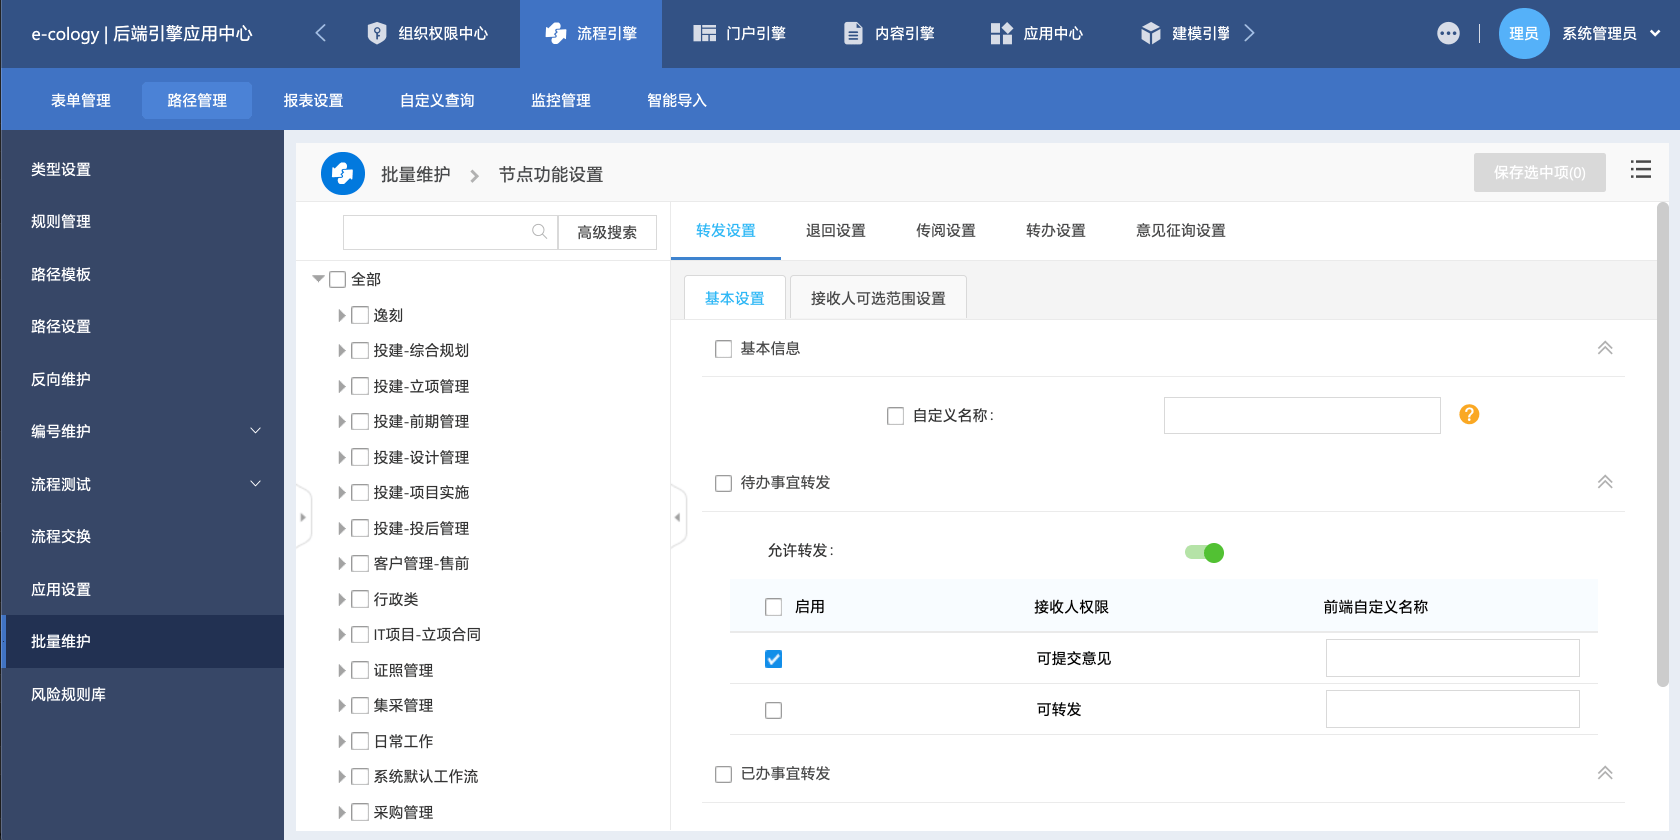
Task: Switch to 转办设置 tab
Action: click(x=1056, y=231)
